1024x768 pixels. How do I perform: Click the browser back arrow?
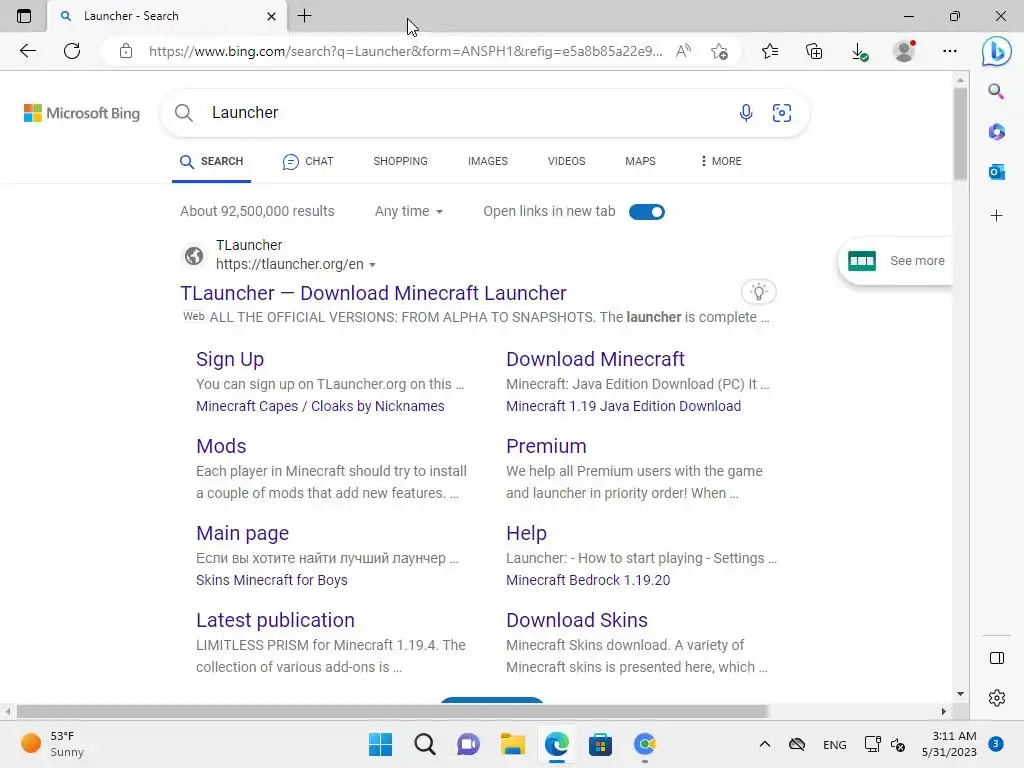pos(27,51)
